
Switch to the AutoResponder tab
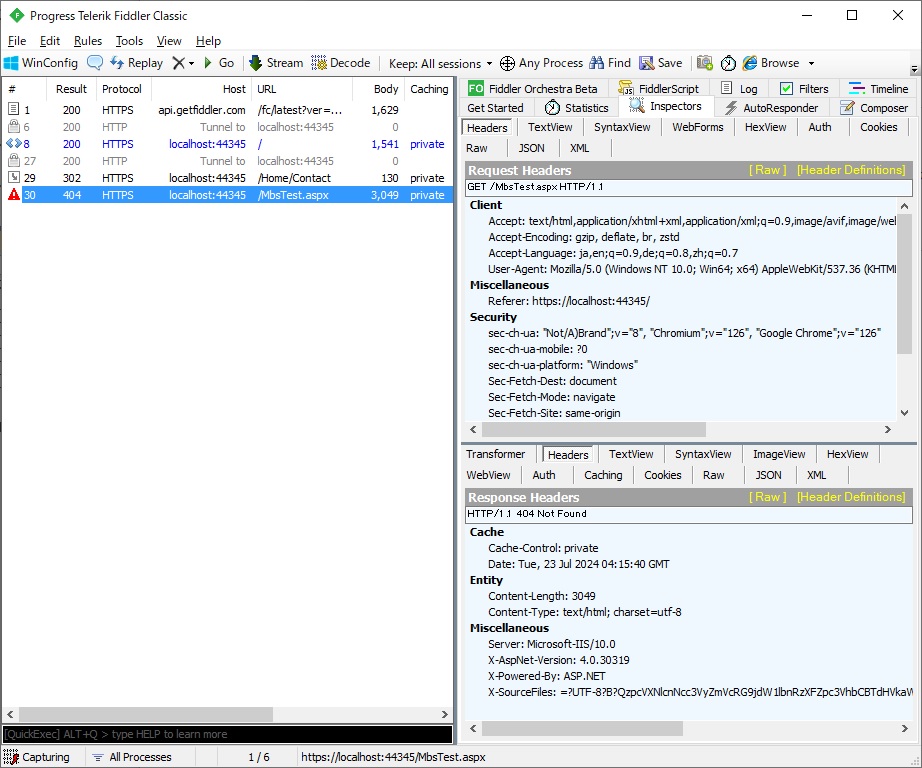click(771, 108)
